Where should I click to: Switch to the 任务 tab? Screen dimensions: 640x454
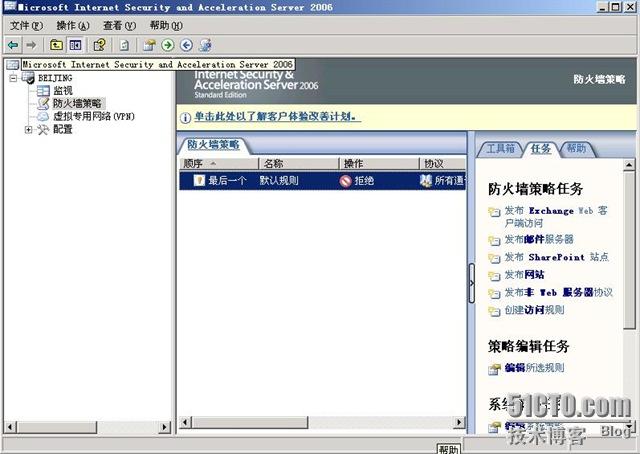tap(541, 149)
